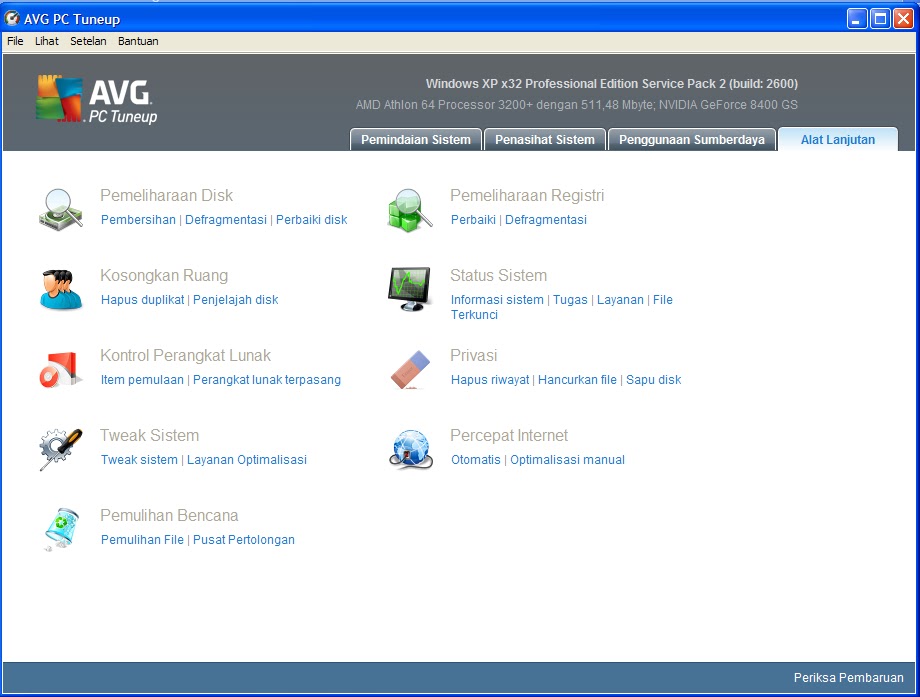Click the Pemeliharaan Registri green cubes icon
The width and height of the screenshot is (920, 697).
click(x=410, y=210)
